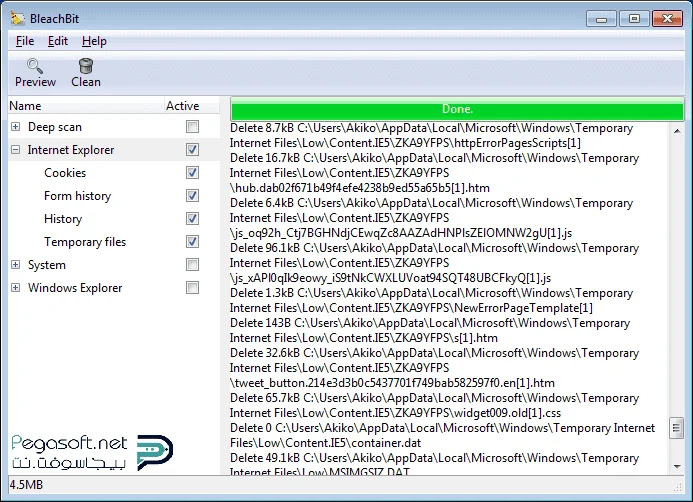This screenshot has height=502, width=693.
Task: Open the Edit menu
Action: coord(57,41)
